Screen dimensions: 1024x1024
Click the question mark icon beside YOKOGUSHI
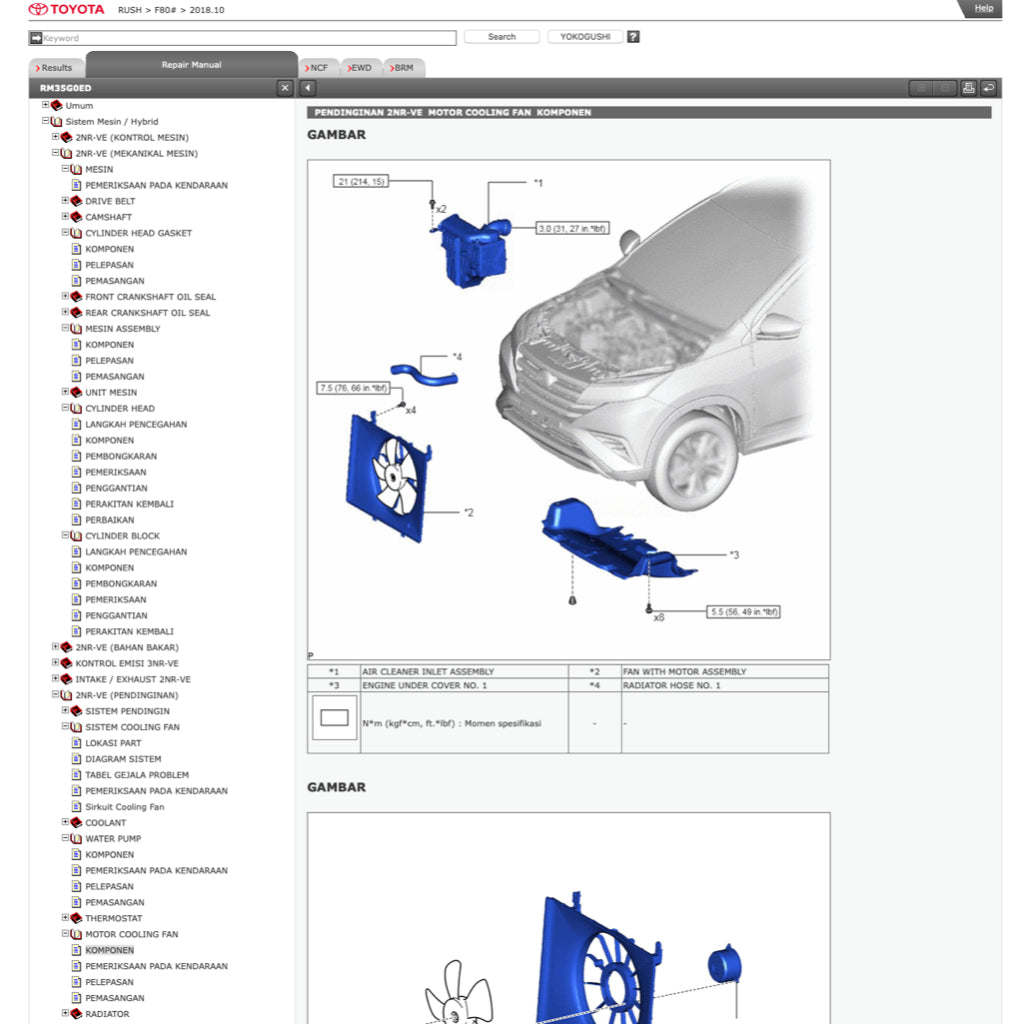point(633,37)
